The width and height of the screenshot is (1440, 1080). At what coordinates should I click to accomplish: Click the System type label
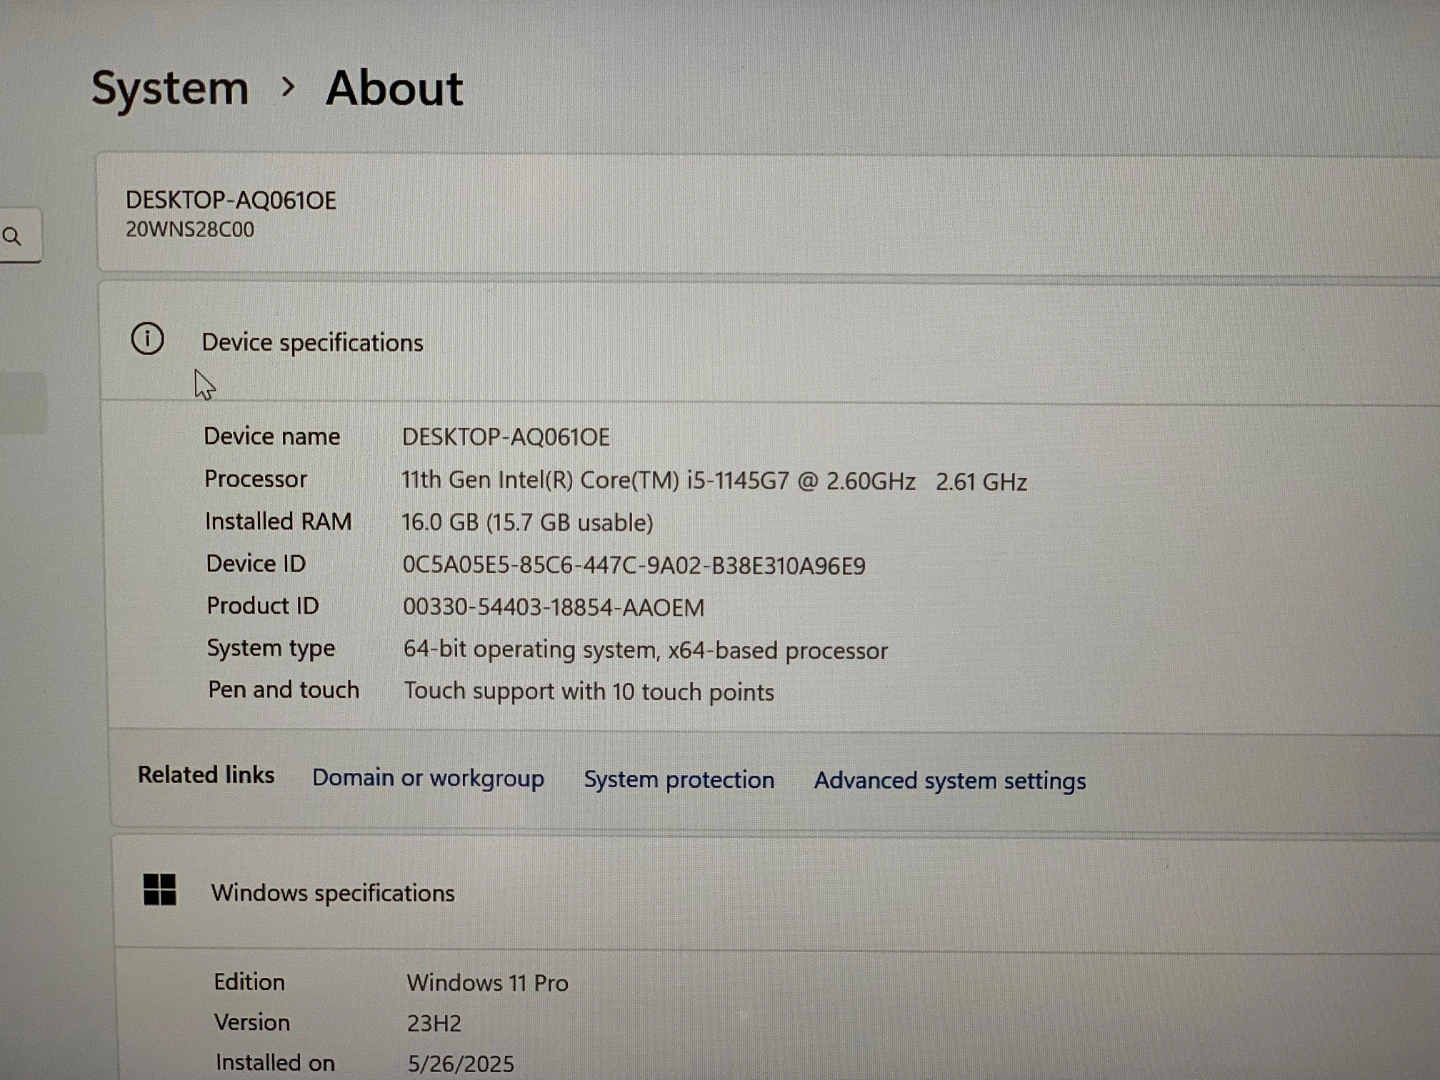[271, 648]
